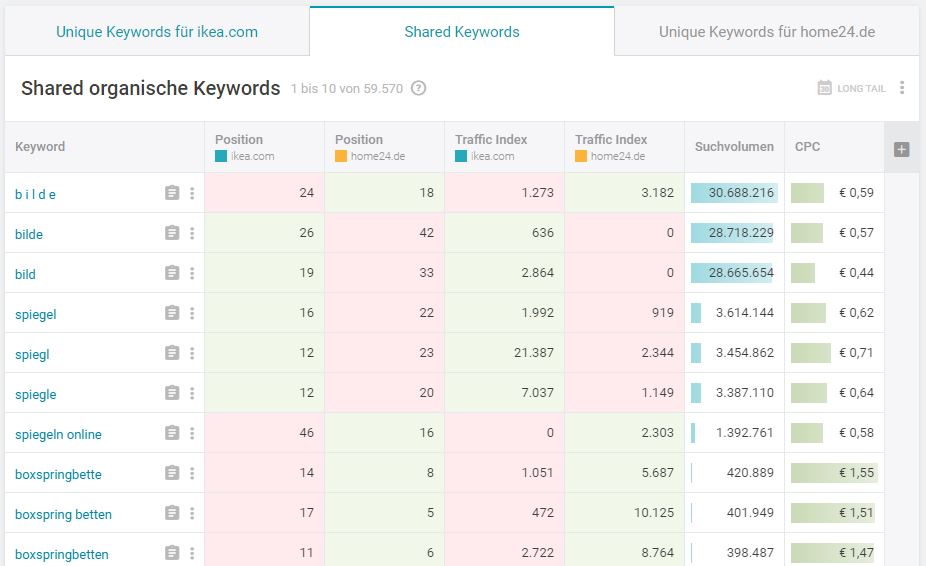Image resolution: width=926 pixels, height=566 pixels.
Task: Open three-dot menu for 'b i l d e' row
Action: (192, 193)
